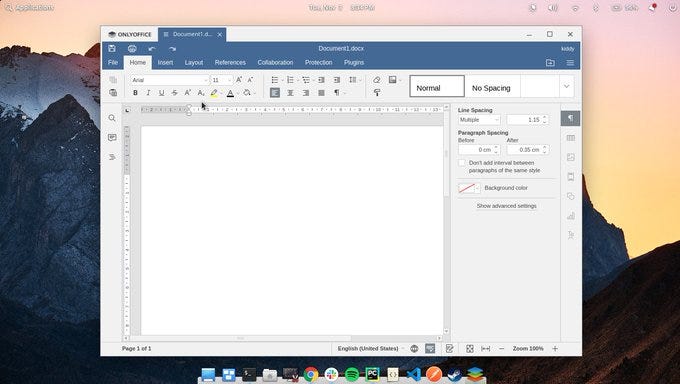Click the Copy icon in the ribbon
Viewport: 680px width, 384px height.
(x=113, y=80)
